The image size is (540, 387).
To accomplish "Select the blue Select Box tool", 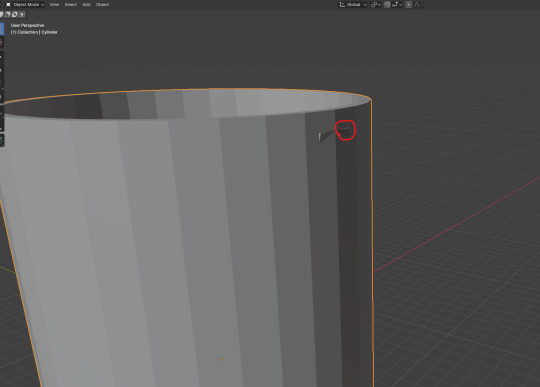I will [x=2, y=29].
